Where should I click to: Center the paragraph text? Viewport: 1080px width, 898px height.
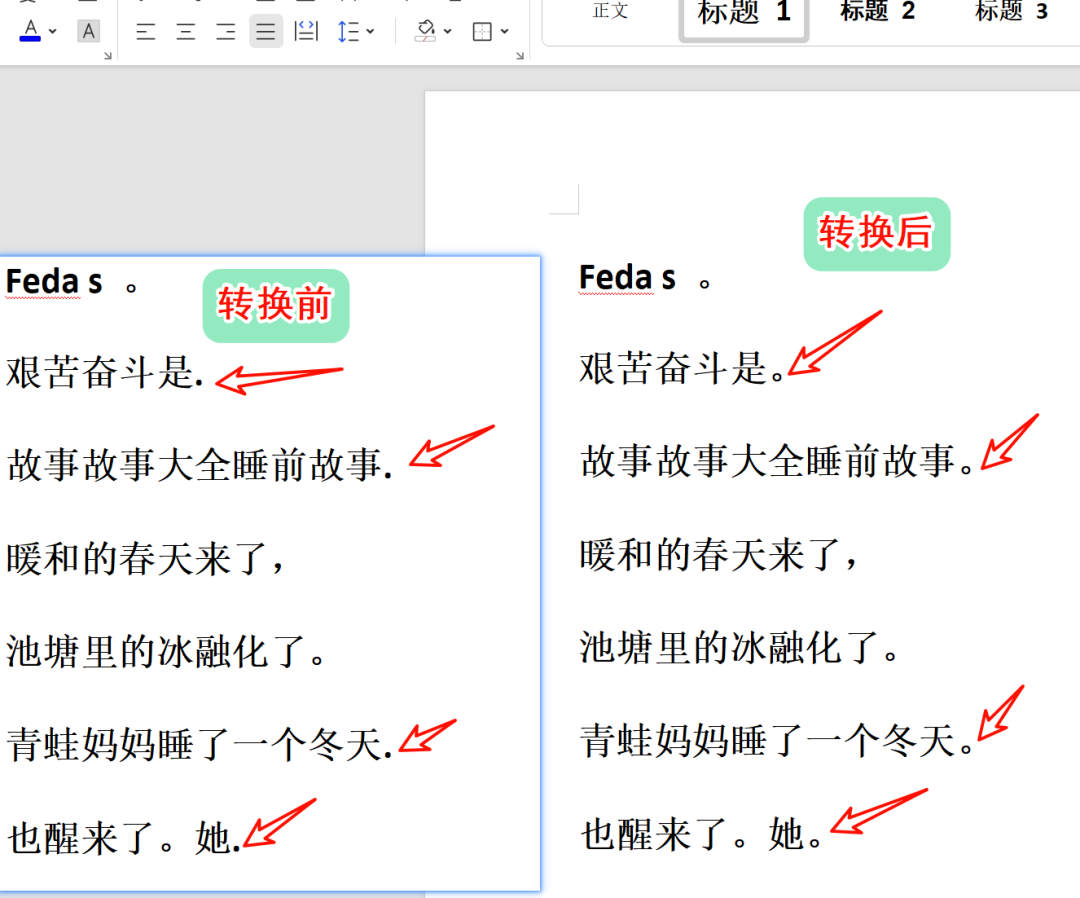click(x=186, y=31)
